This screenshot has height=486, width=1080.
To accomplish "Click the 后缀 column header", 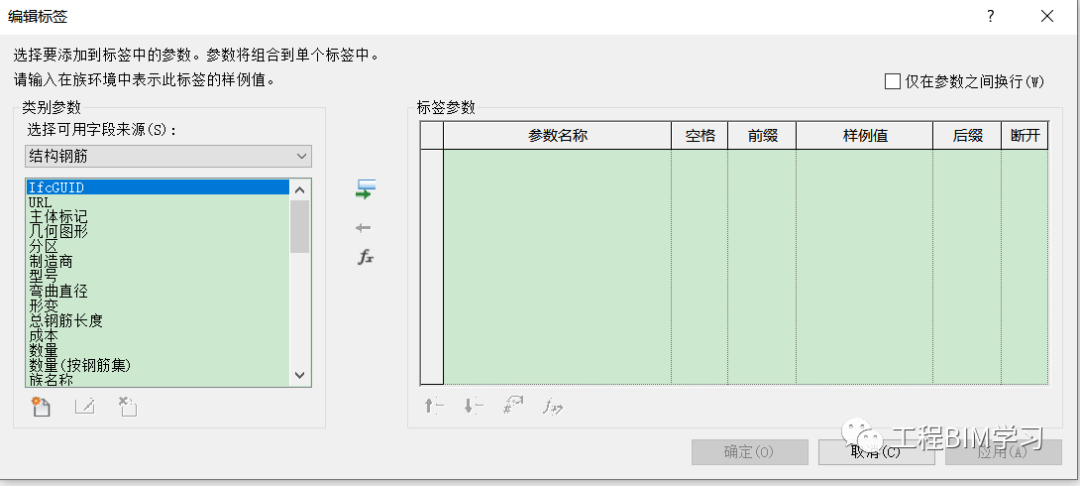I will (967, 136).
